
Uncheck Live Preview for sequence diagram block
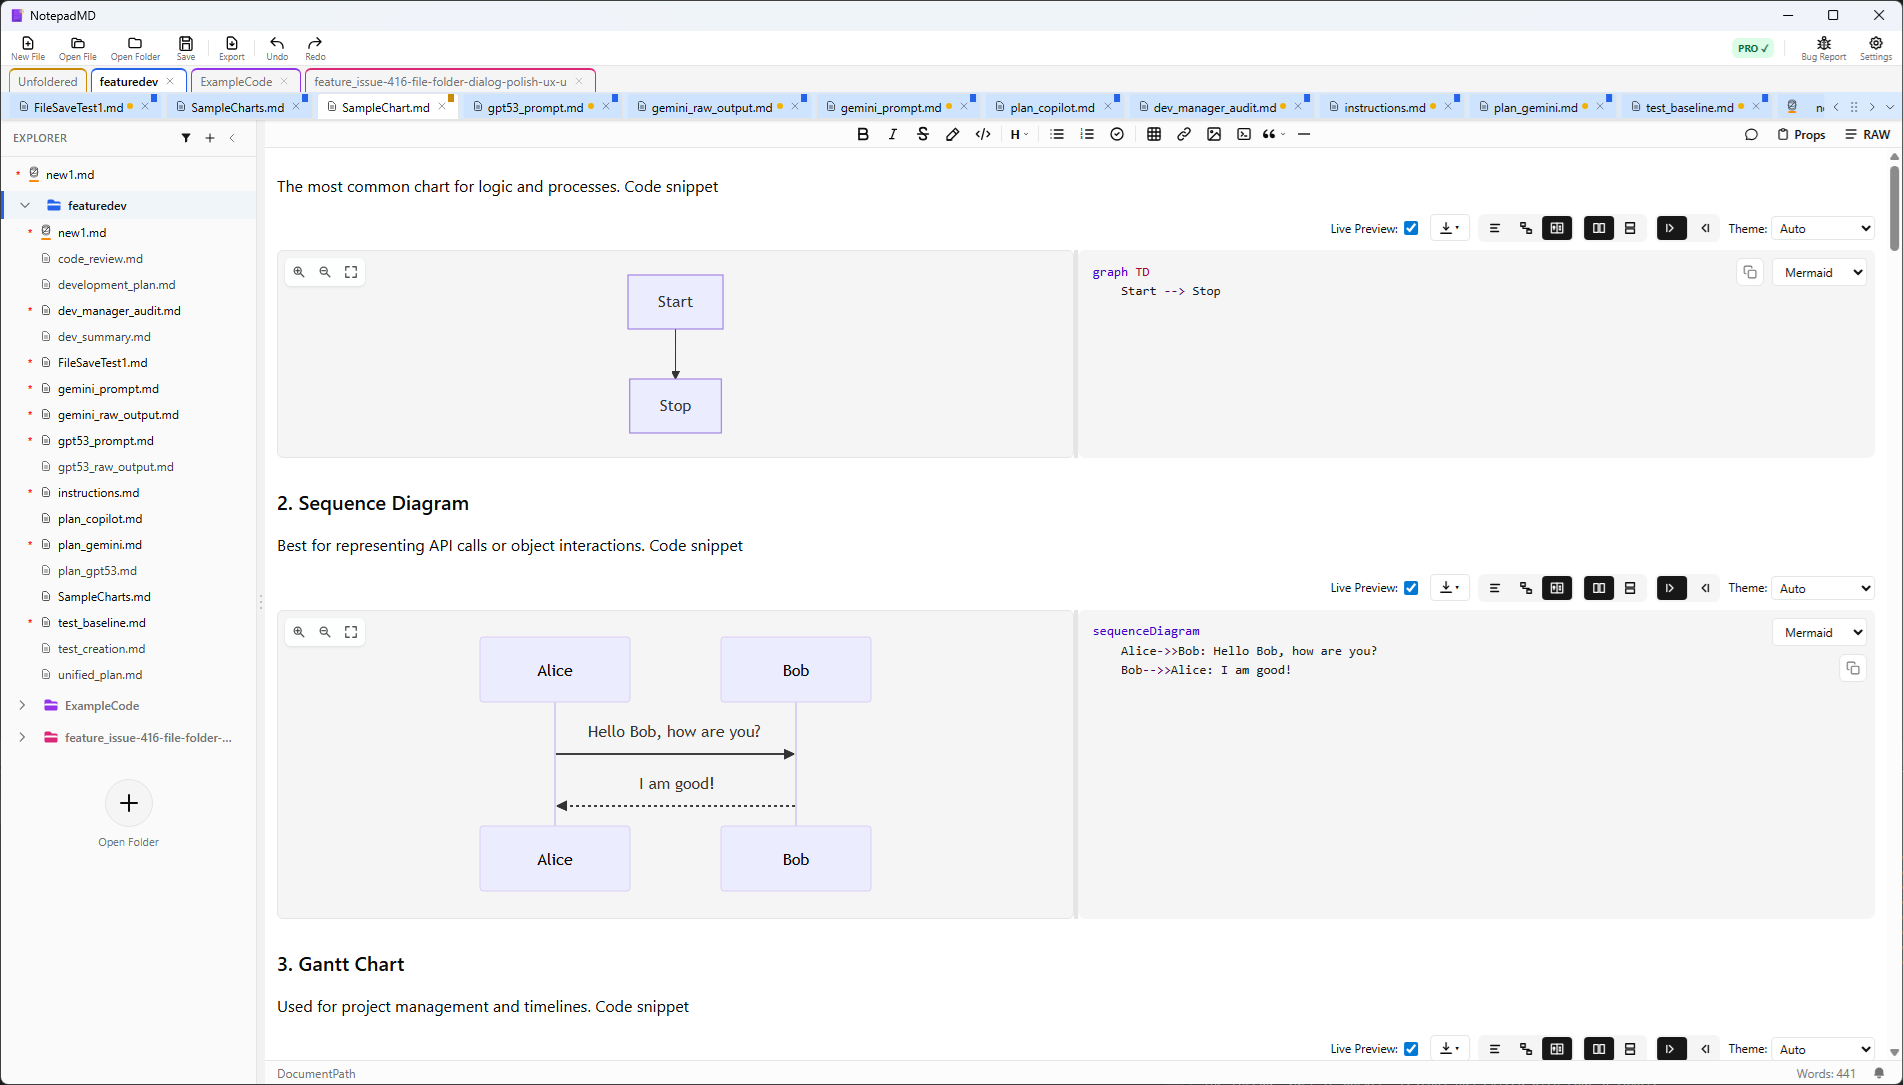tap(1411, 588)
